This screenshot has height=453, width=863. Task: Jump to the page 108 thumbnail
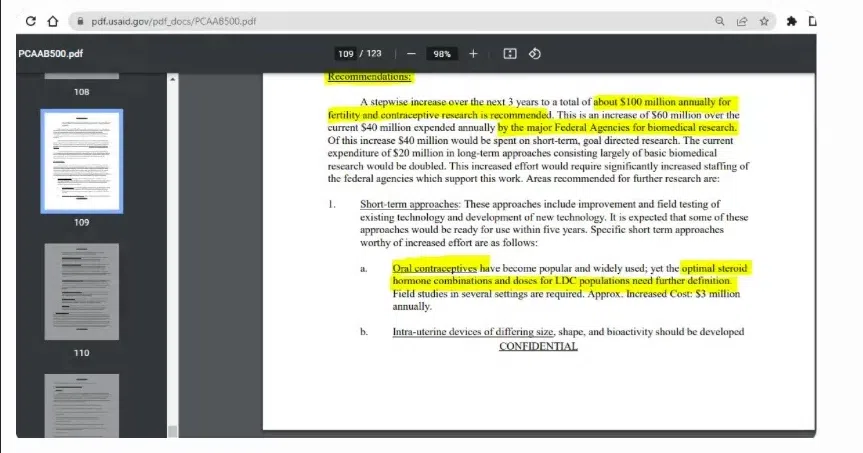81,77
